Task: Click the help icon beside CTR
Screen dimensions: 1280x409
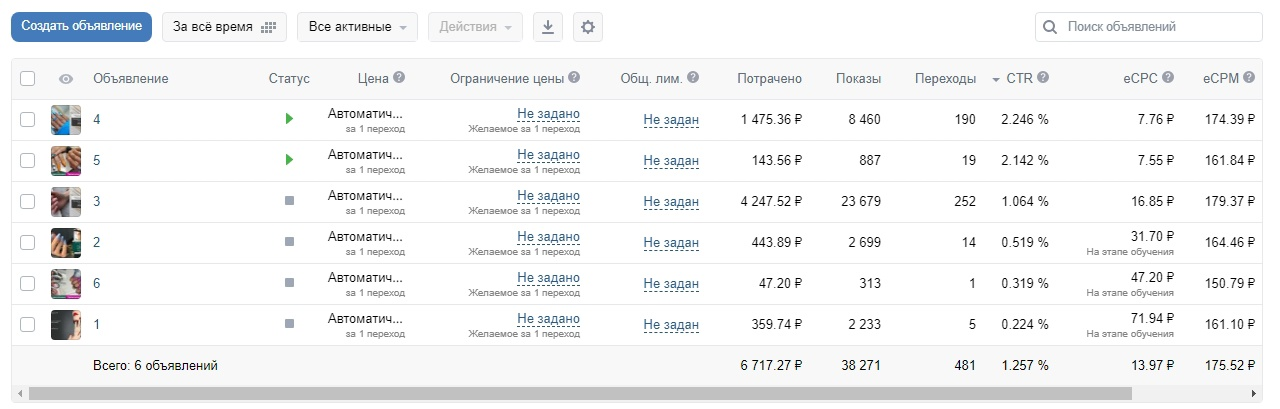Action: point(1043,78)
